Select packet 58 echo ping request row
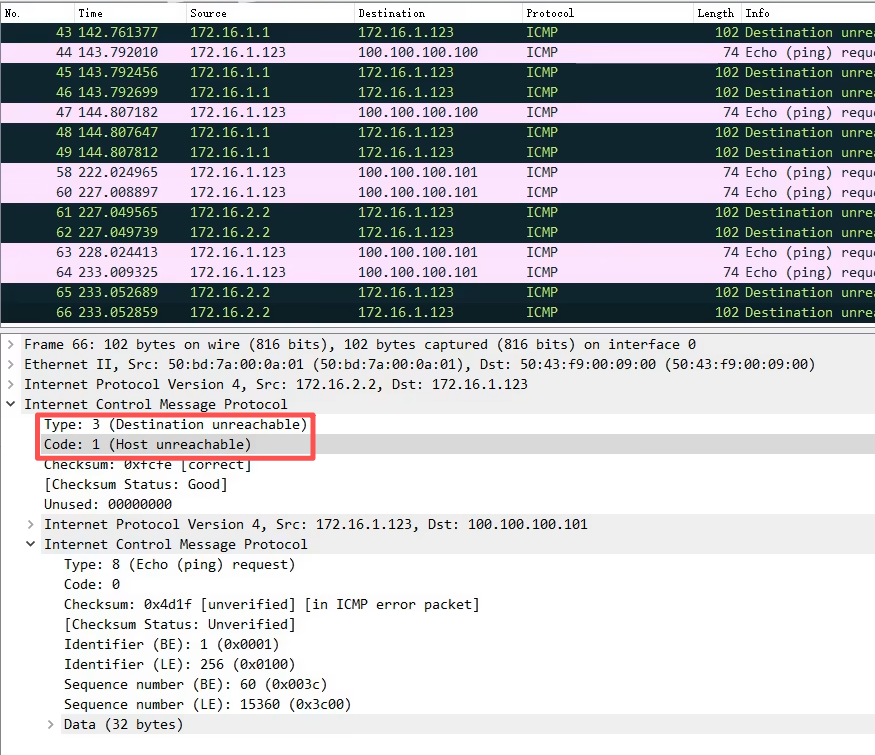The width and height of the screenshot is (875, 755). tap(400, 172)
